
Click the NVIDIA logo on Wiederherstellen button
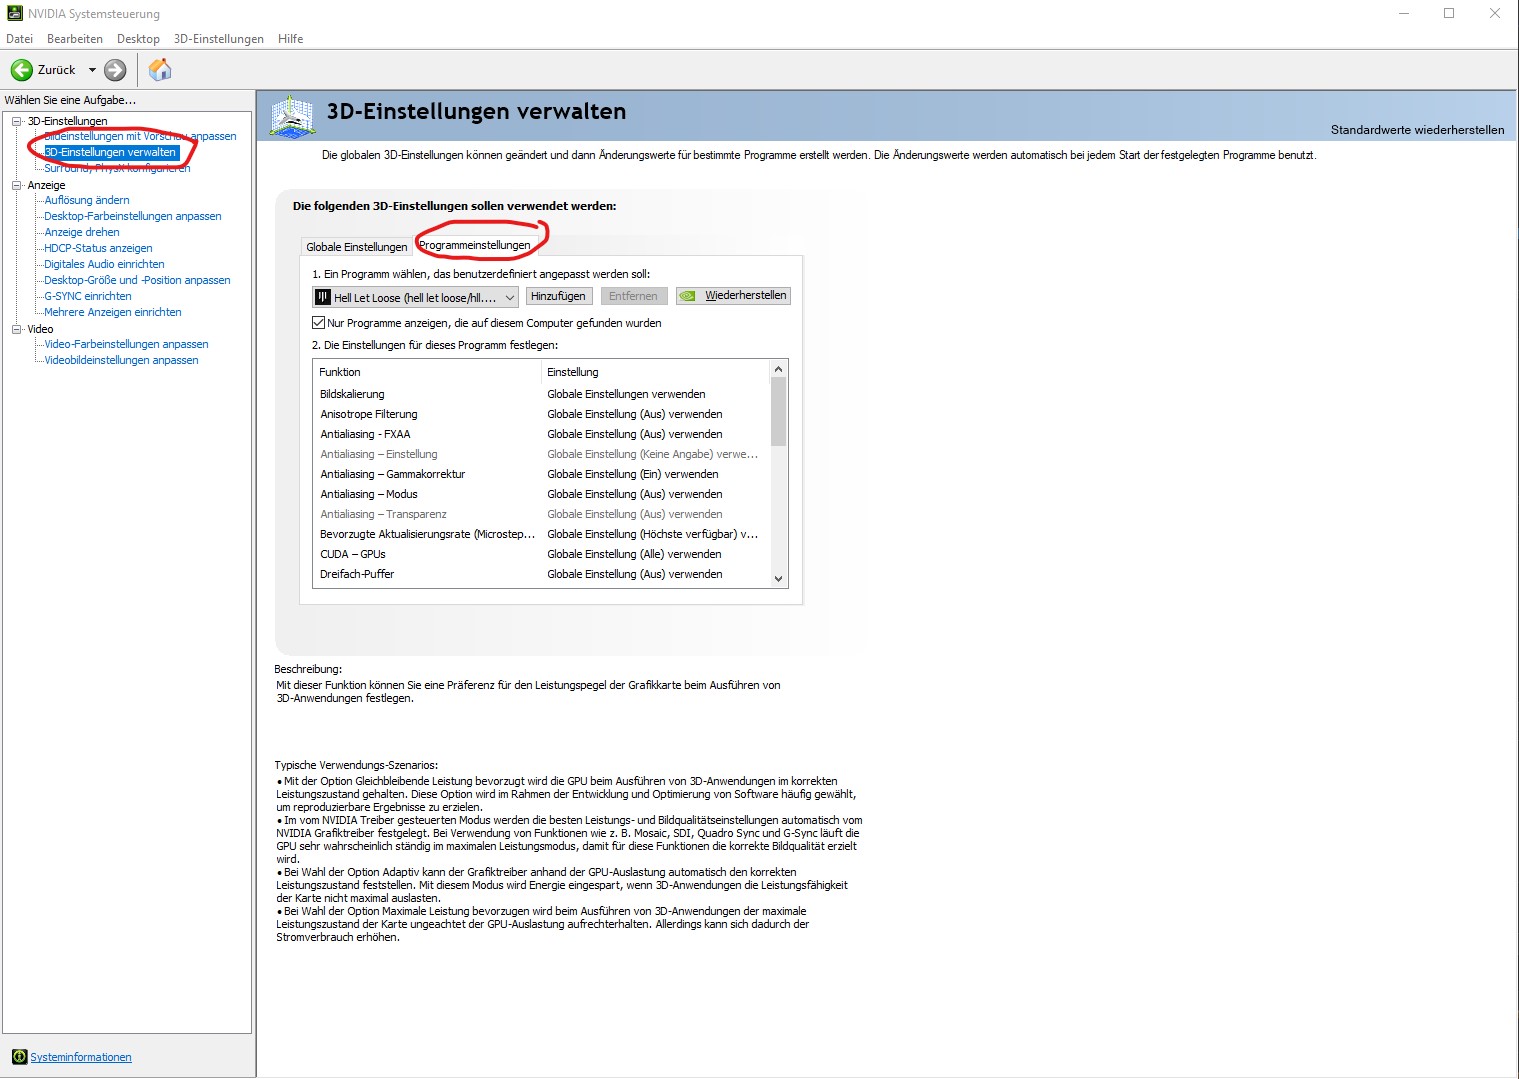(x=687, y=296)
